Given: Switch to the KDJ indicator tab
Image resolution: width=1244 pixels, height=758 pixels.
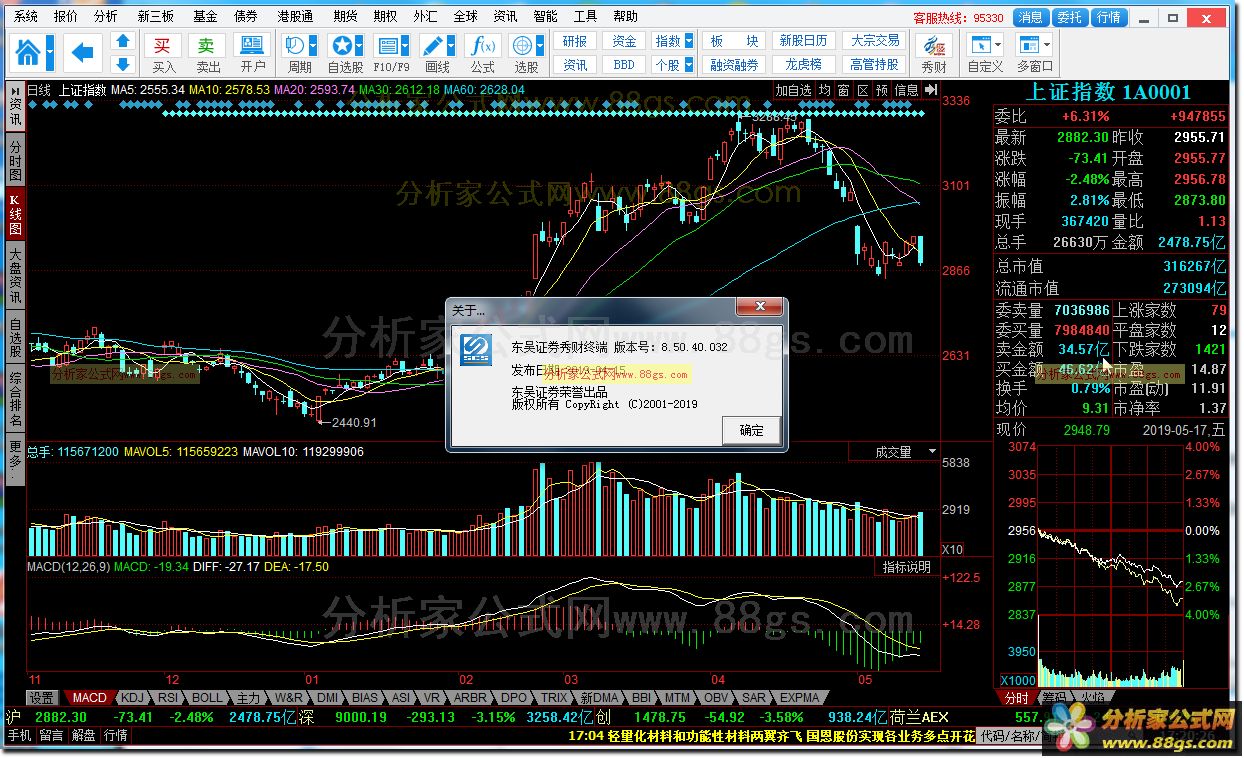Looking at the screenshot, I should pyautogui.click(x=133, y=698).
